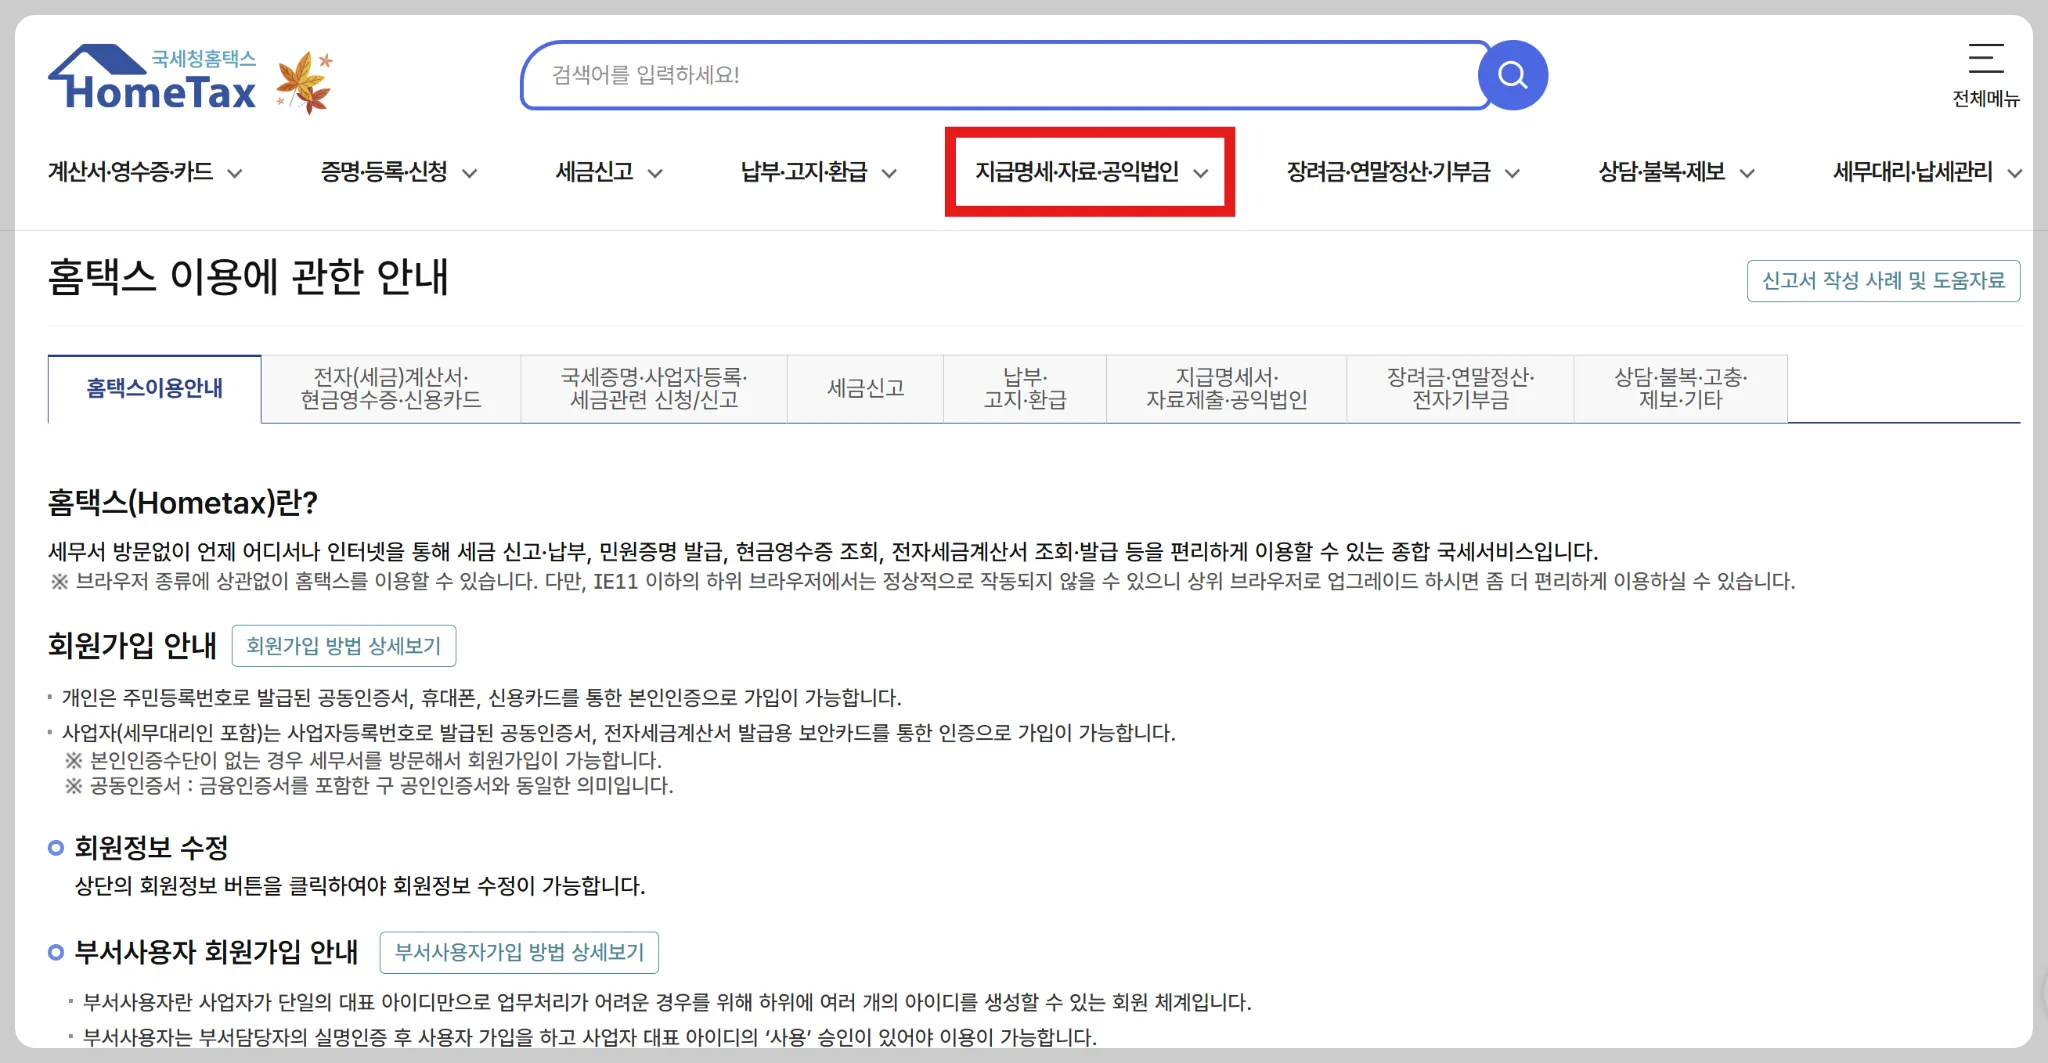This screenshot has height=1063, width=2048.
Task: Expand the 납부·고지·환급 dropdown
Action: [x=815, y=171]
